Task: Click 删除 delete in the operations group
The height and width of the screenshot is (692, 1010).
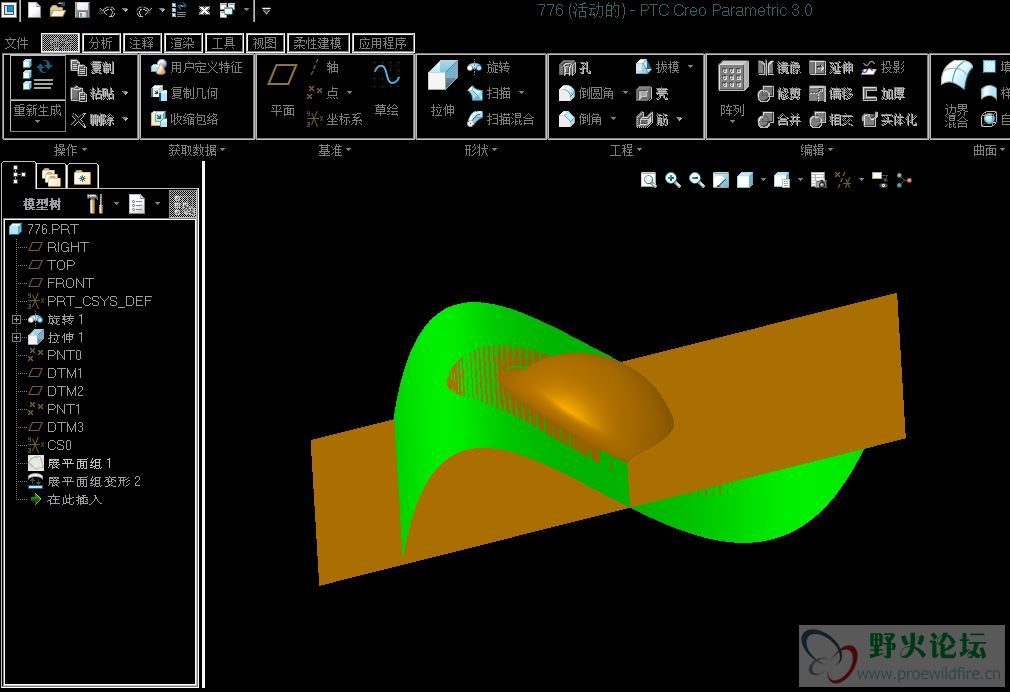Action: tap(92, 119)
